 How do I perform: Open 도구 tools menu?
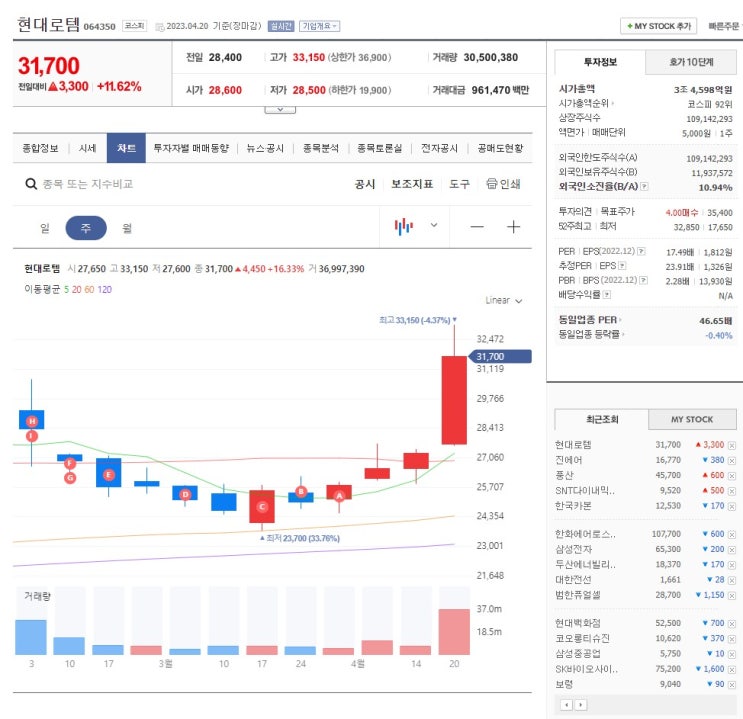point(460,184)
